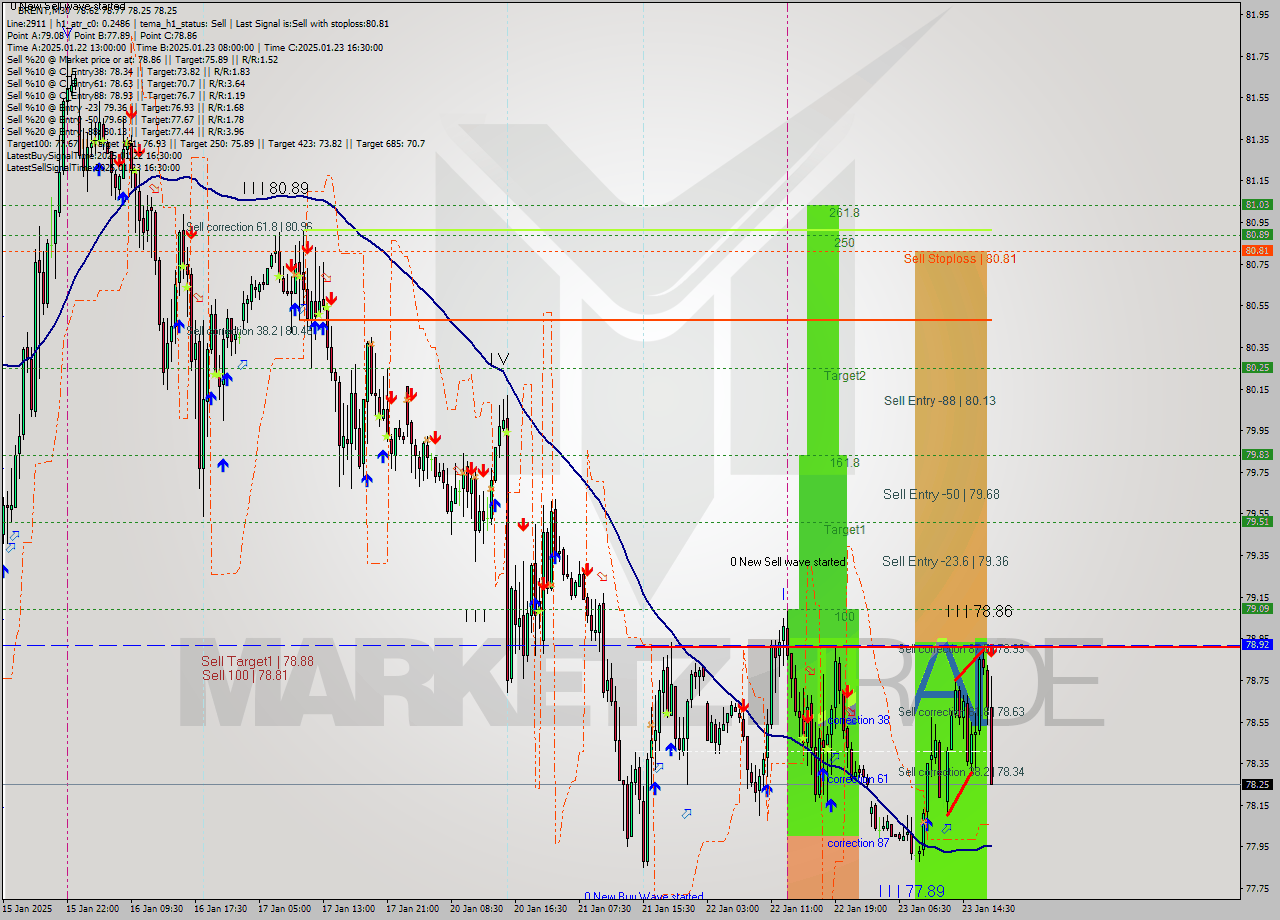Click the '22 Jan 11:00' time axis label
Image resolution: width=1280 pixels, height=920 pixels.
[x=796, y=909]
